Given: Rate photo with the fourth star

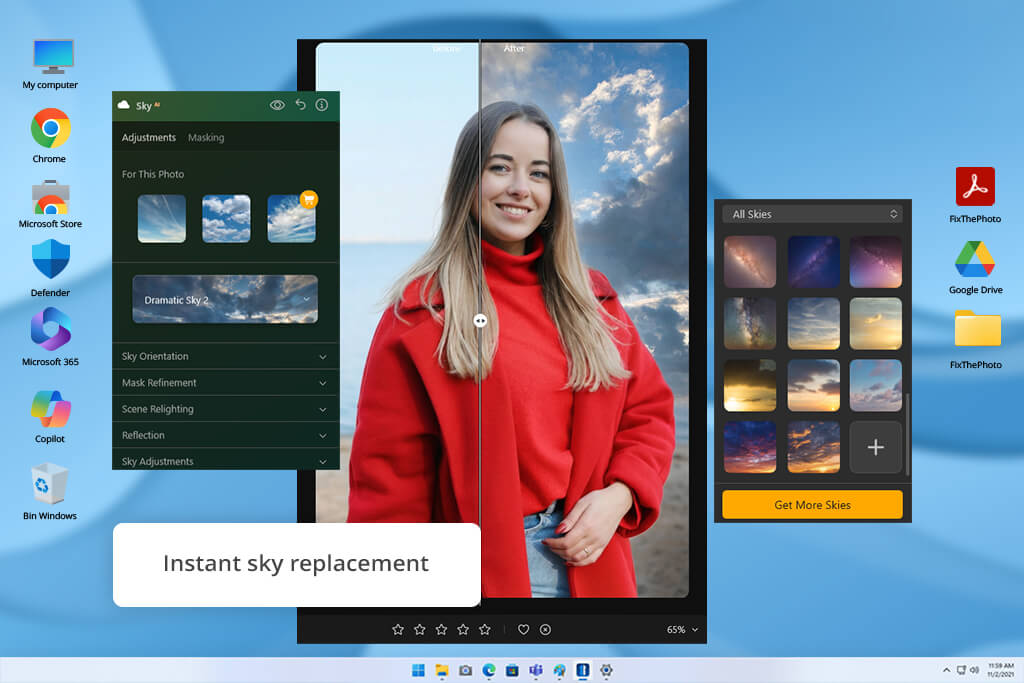Looking at the screenshot, I should pos(463,629).
